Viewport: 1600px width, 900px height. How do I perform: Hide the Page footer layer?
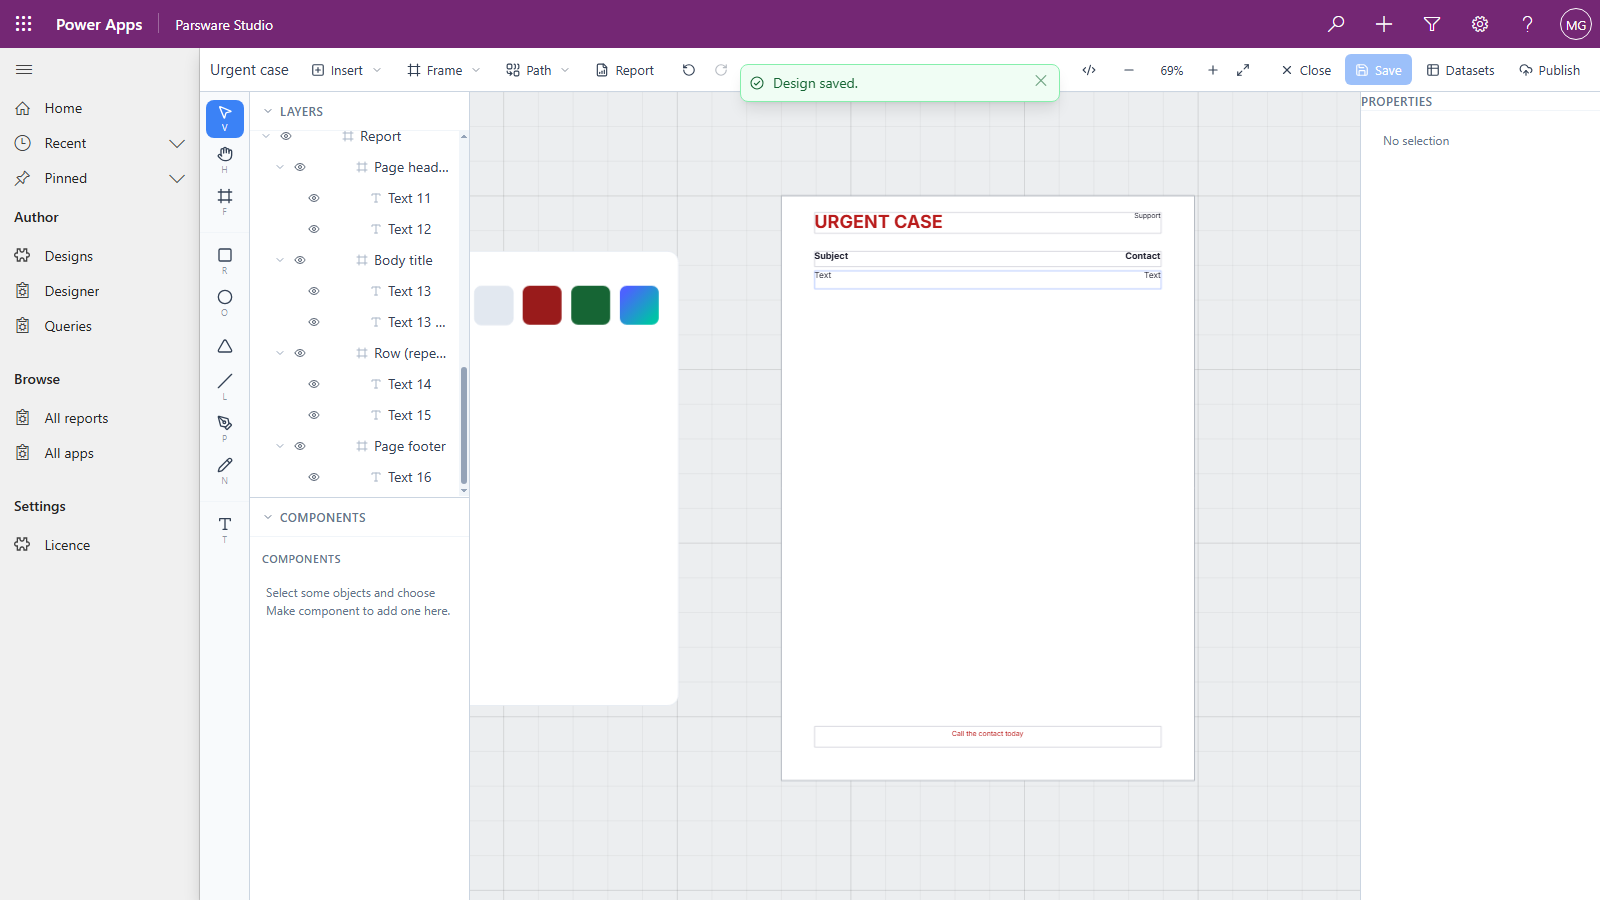pos(300,446)
